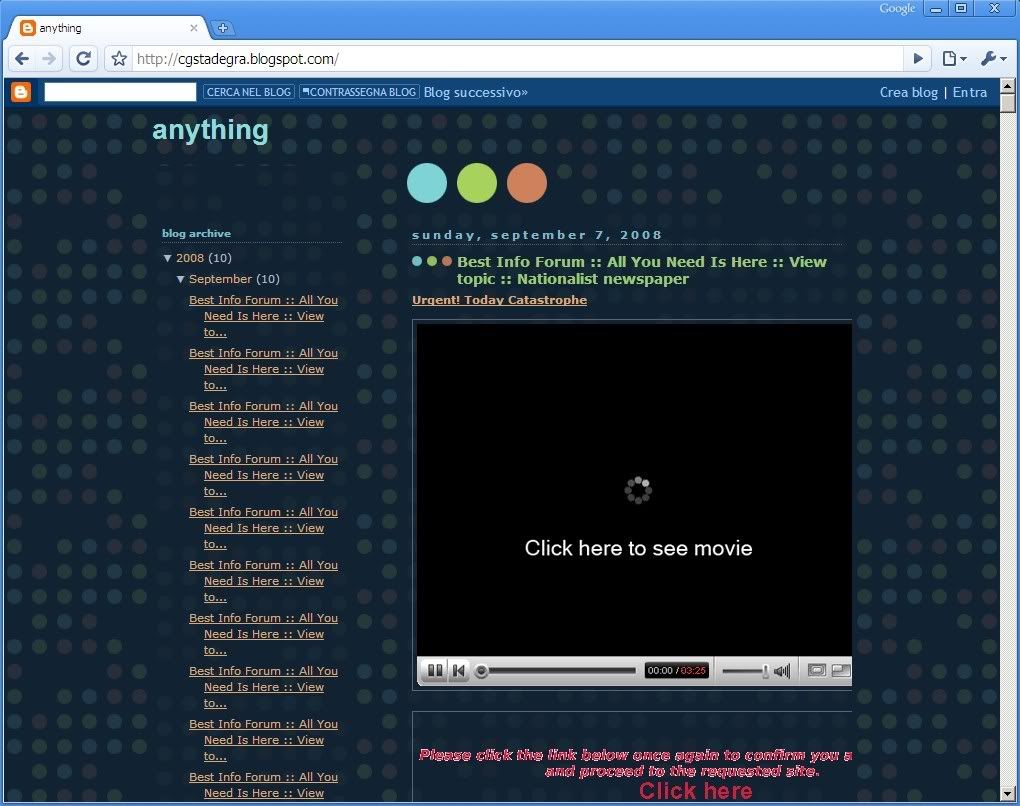Screen dimensions: 1020x806
Task: Open the page control menu icon
Action: click(954, 59)
